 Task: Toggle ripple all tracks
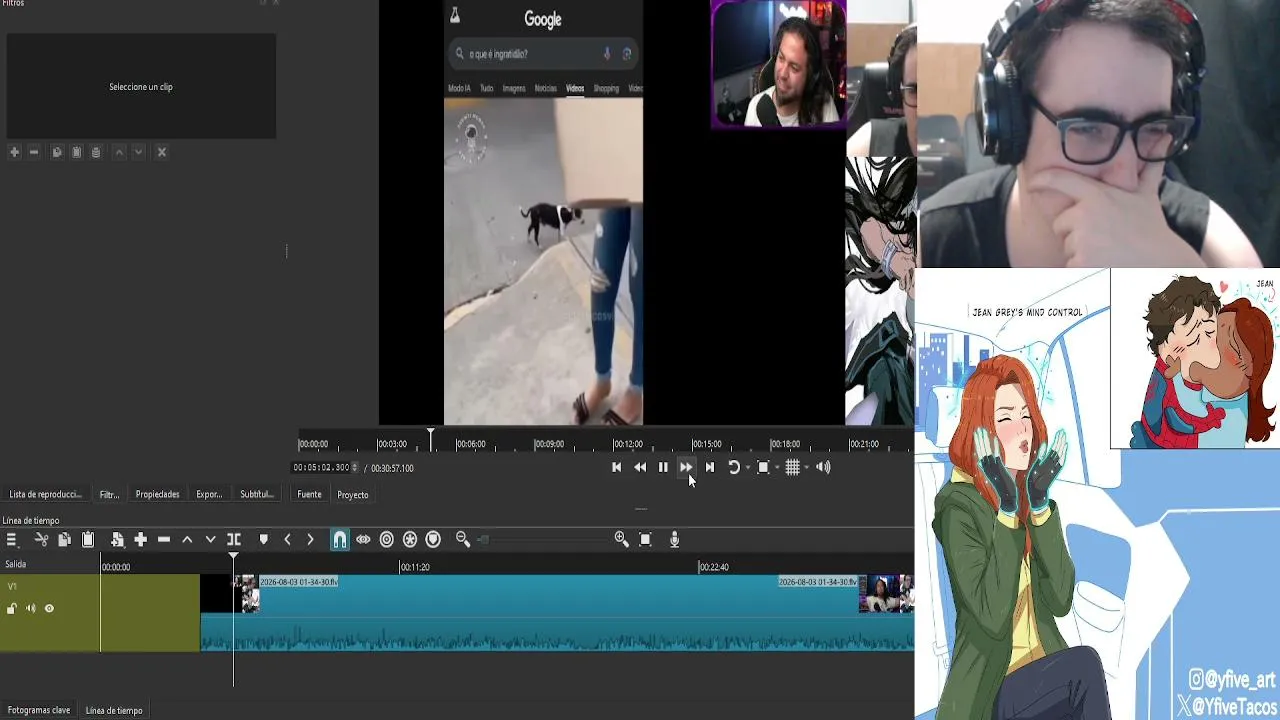pos(410,539)
